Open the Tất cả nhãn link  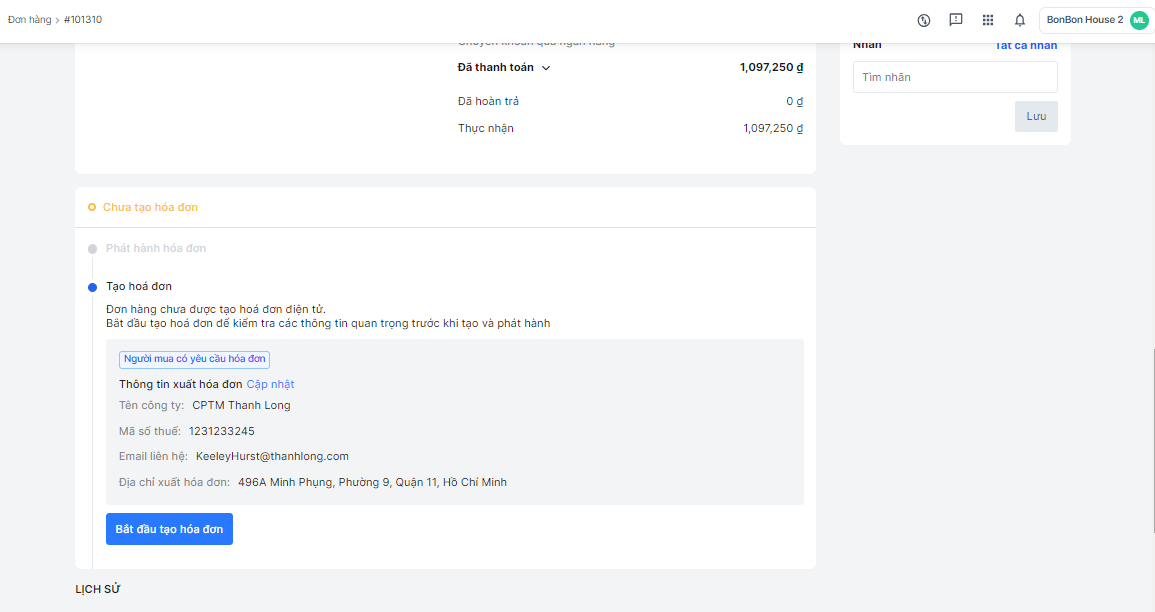pos(1025,45)
